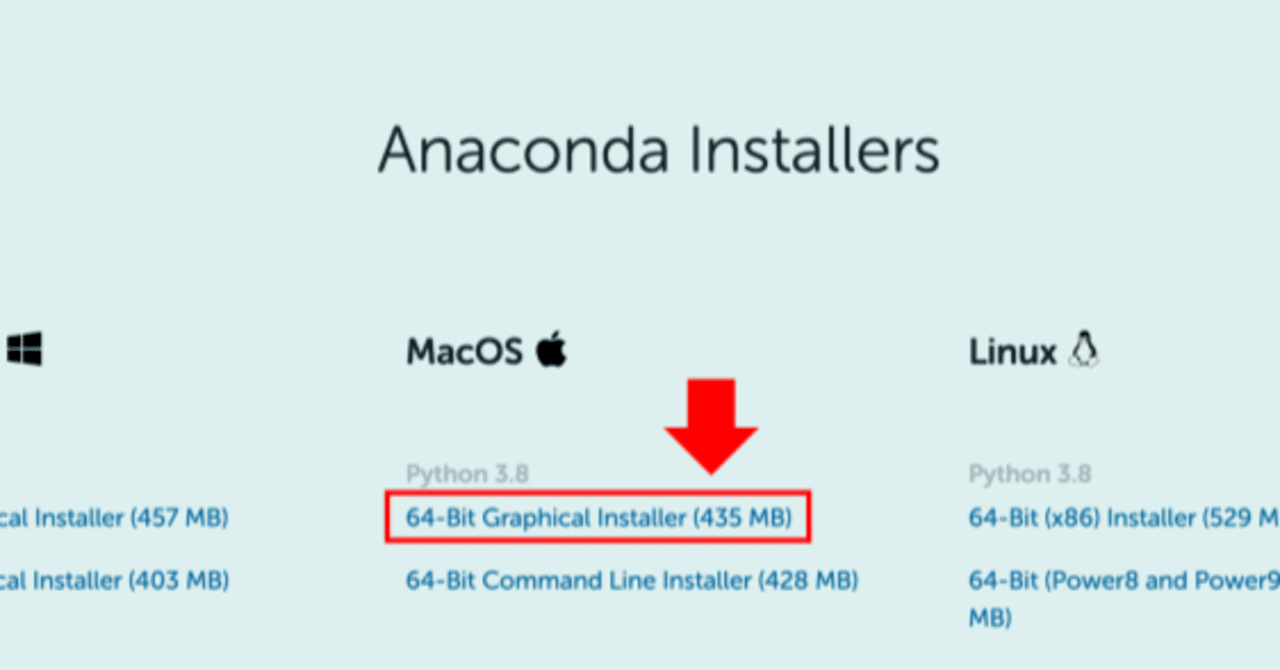Download MacOS 64-Bit Graphical Installer (435 MB)
The height and width of the screenshot is (670, 1280).
point(597,518)
